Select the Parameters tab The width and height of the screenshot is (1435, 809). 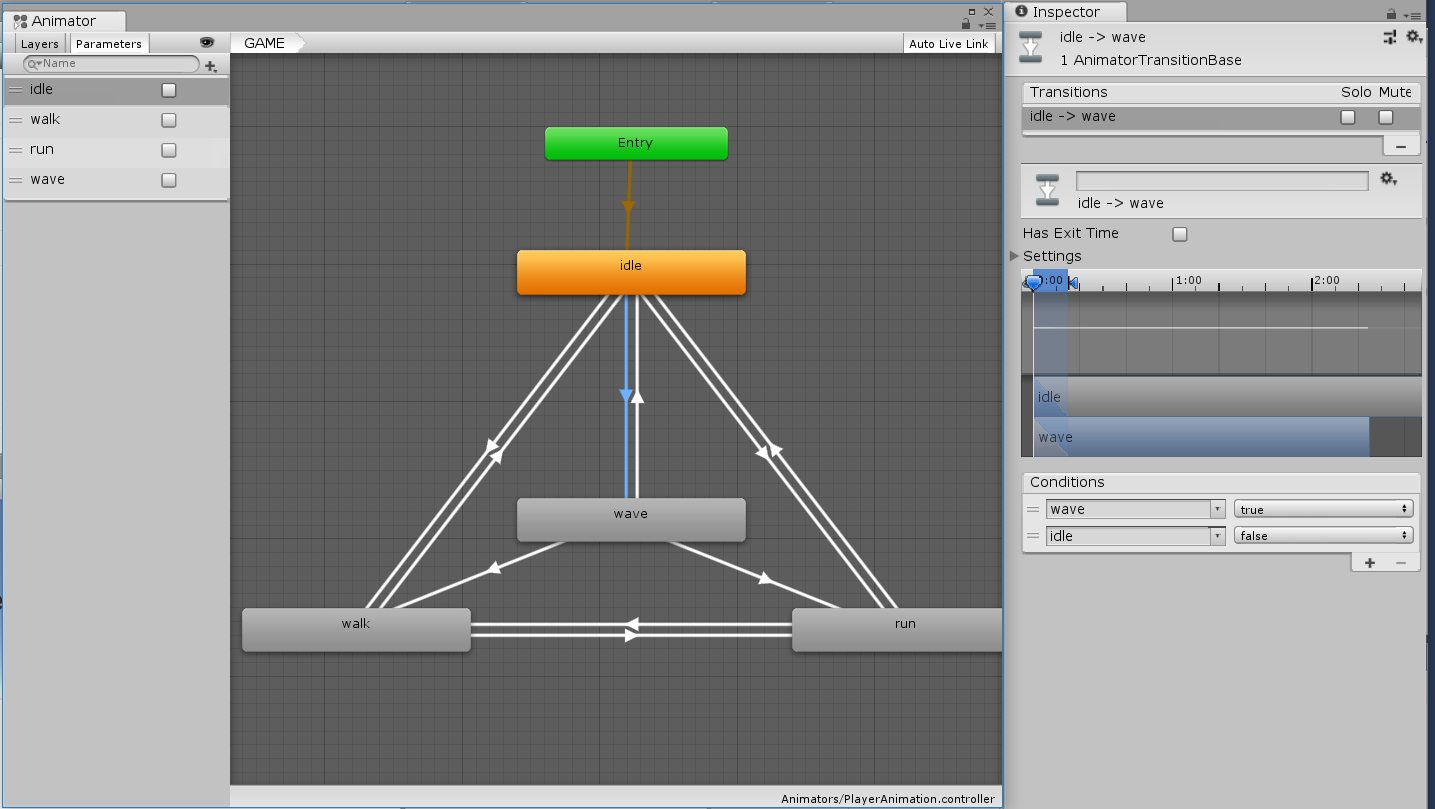click(108, 43)
